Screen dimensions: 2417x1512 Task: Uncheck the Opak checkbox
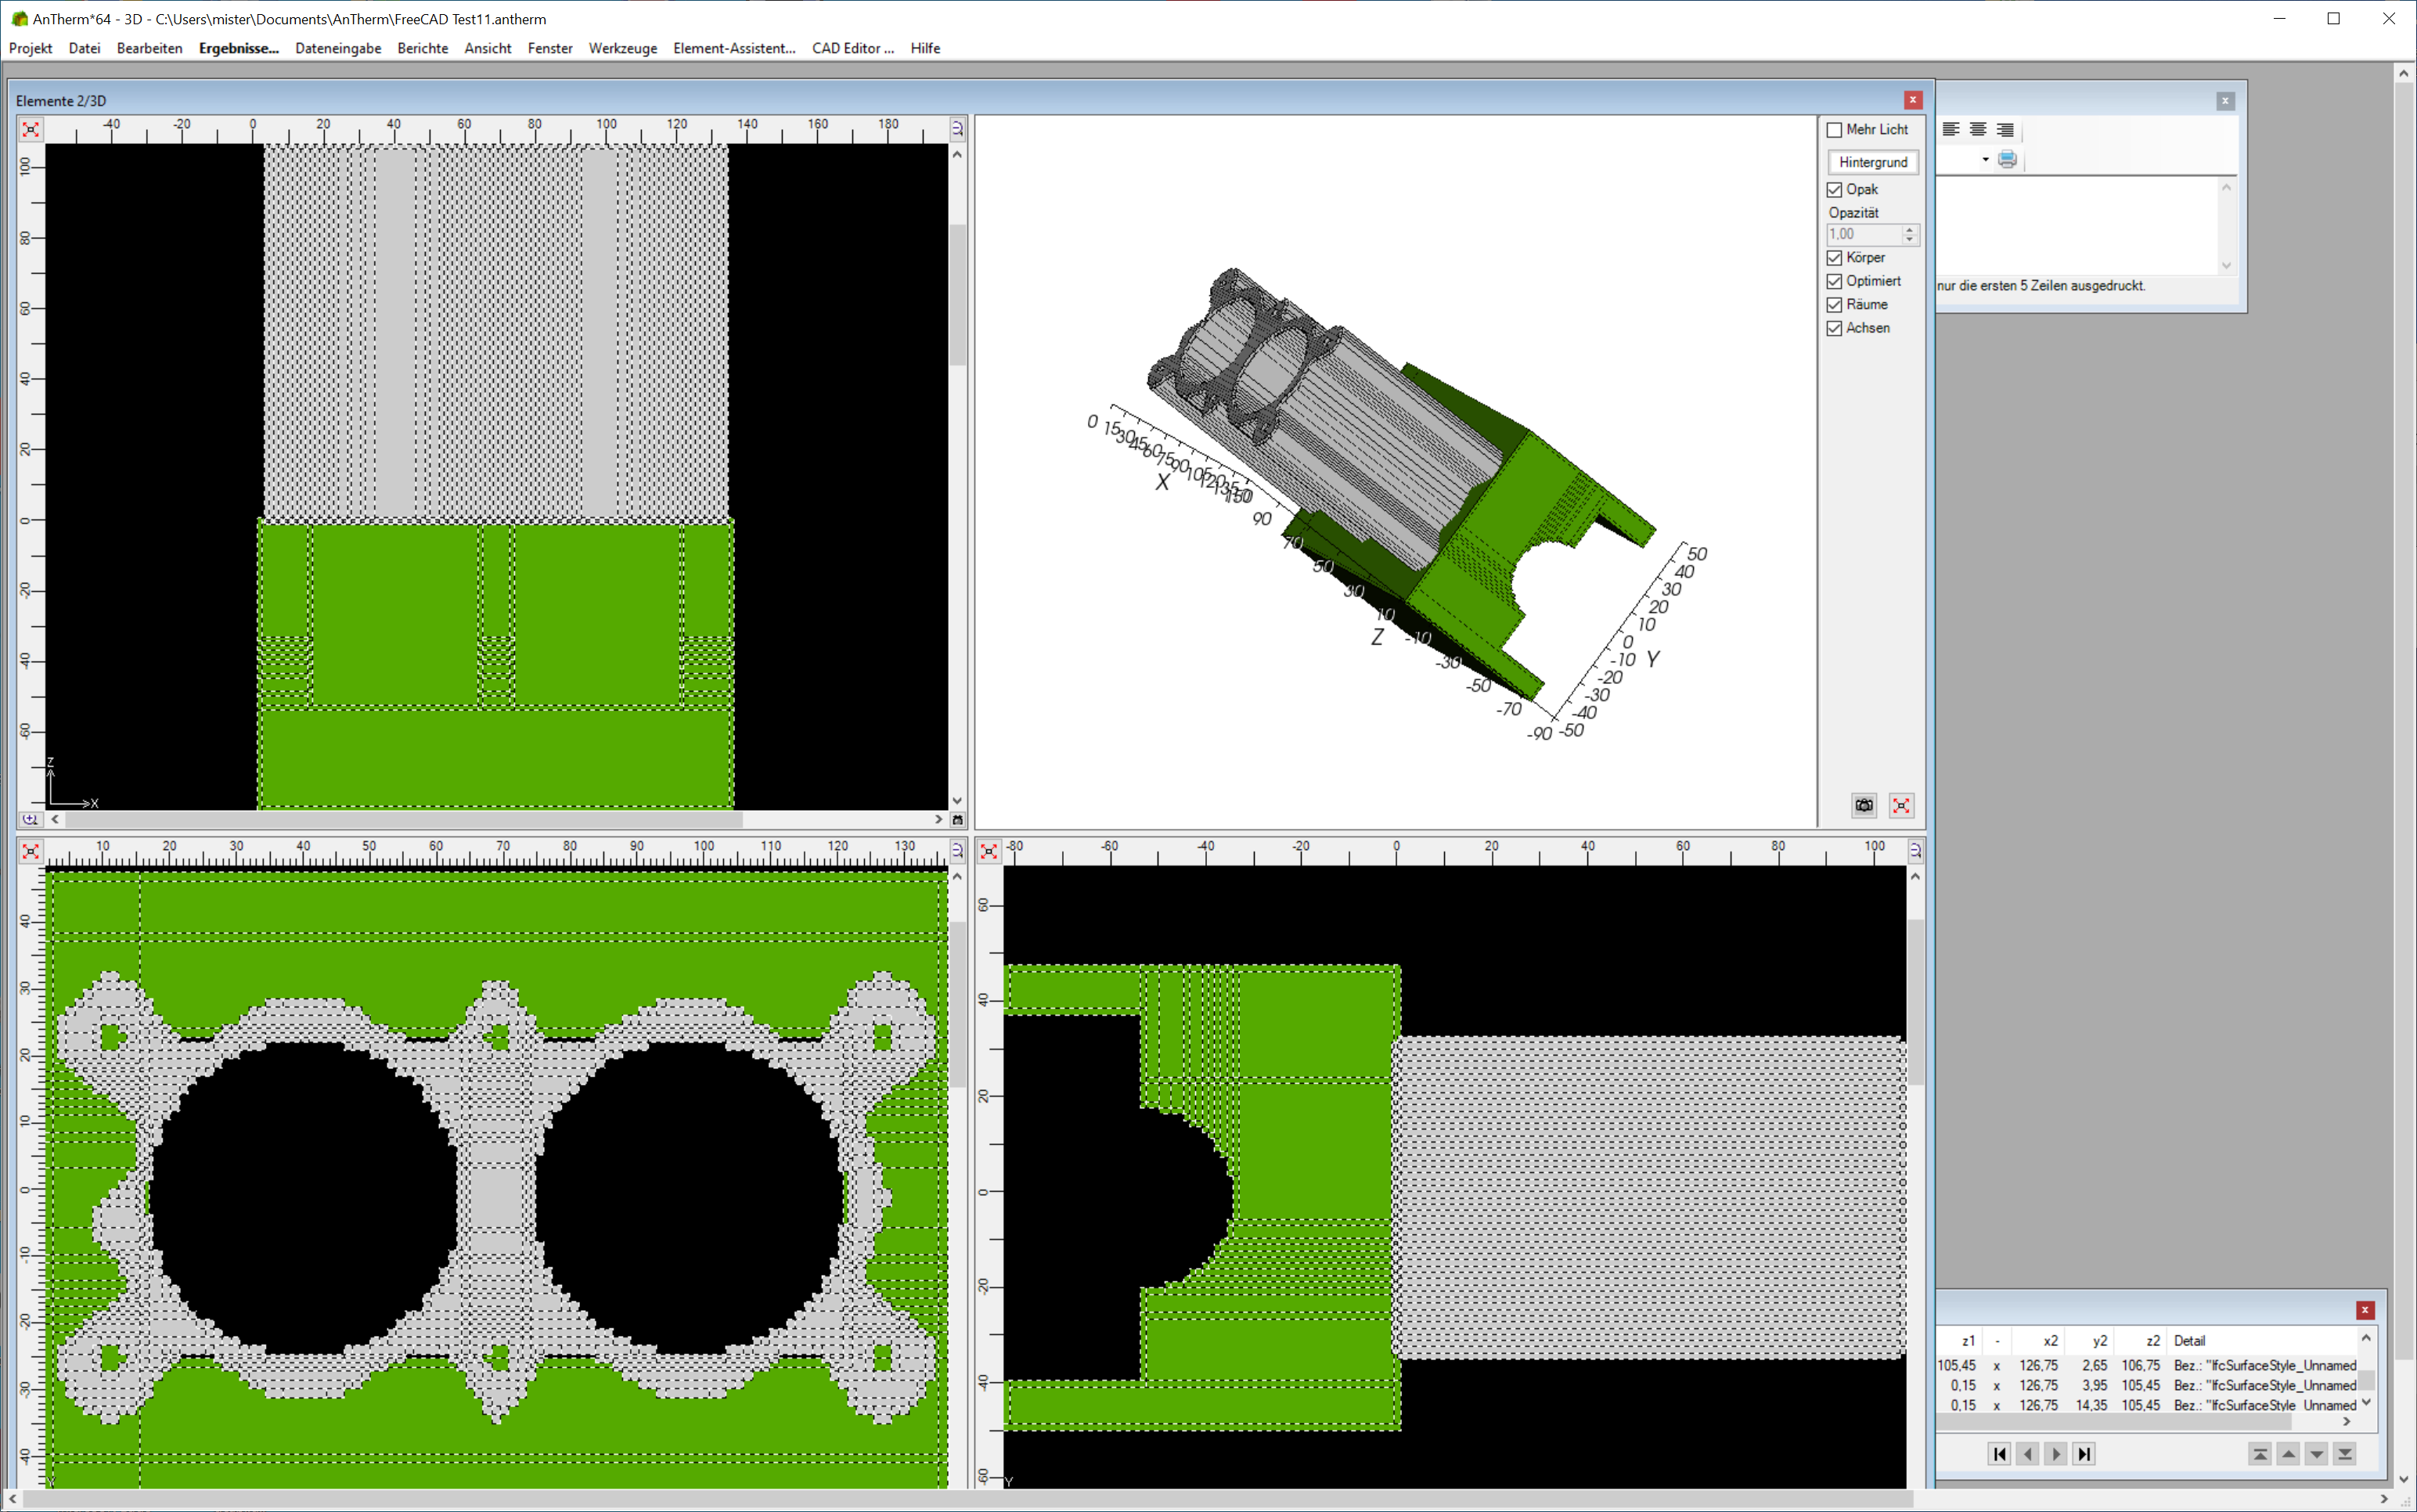pyautogui.click(x=1834, y=190)
